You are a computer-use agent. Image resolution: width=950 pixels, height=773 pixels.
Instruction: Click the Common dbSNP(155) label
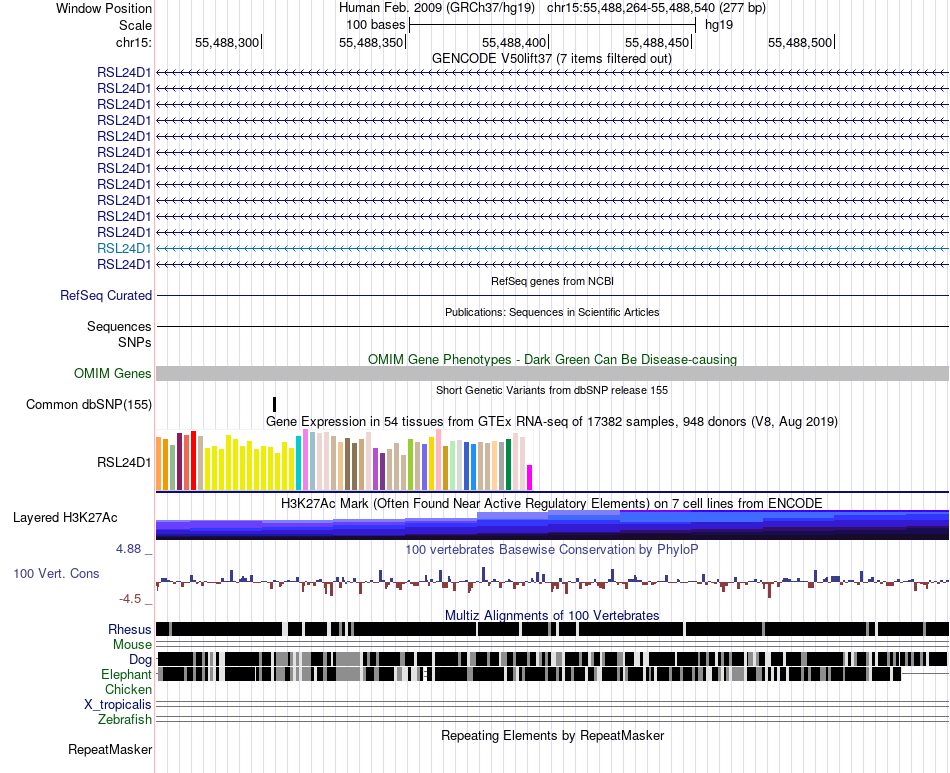[89, 404]
